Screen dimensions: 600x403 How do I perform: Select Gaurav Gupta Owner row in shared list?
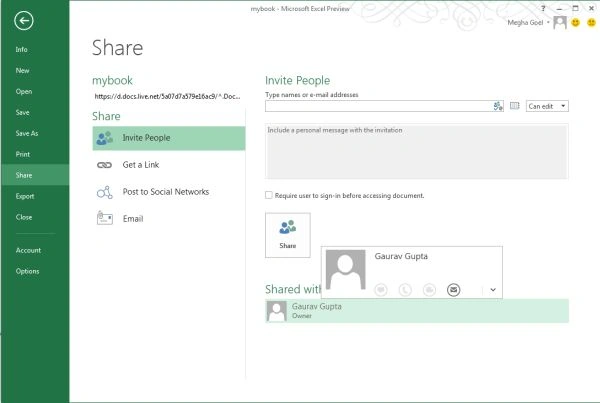(417, 311)
